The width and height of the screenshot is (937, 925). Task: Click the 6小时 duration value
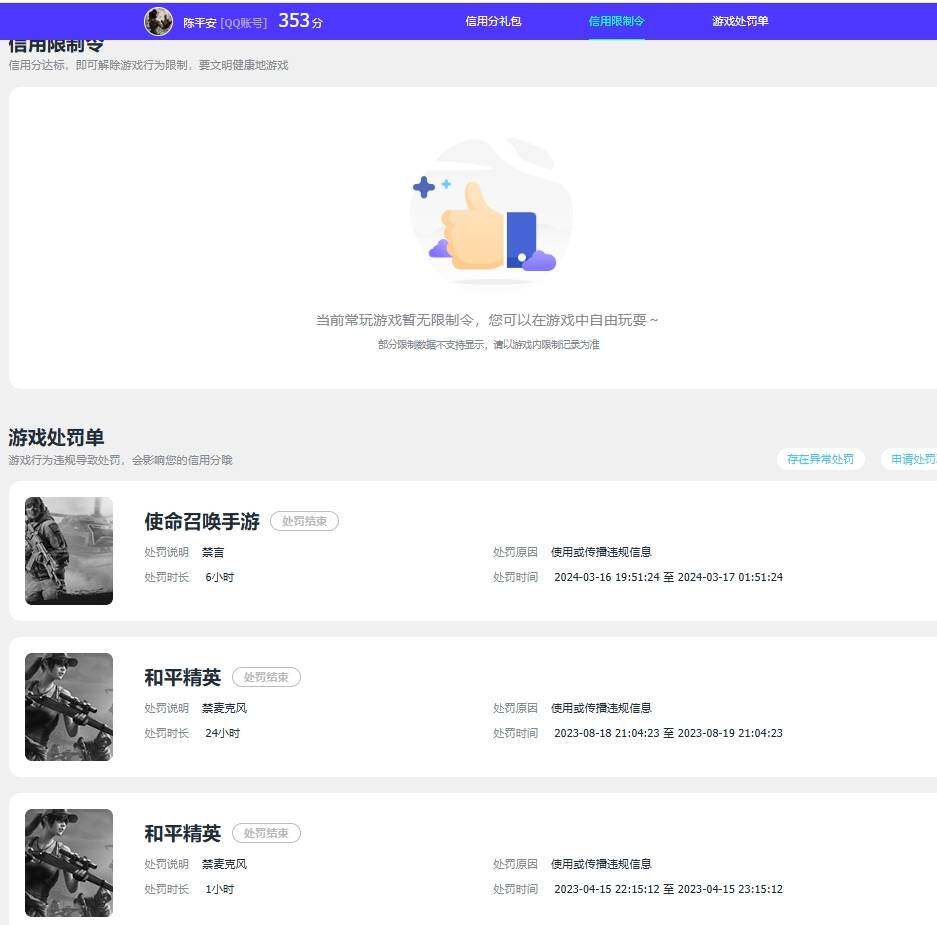coord(219,577)
